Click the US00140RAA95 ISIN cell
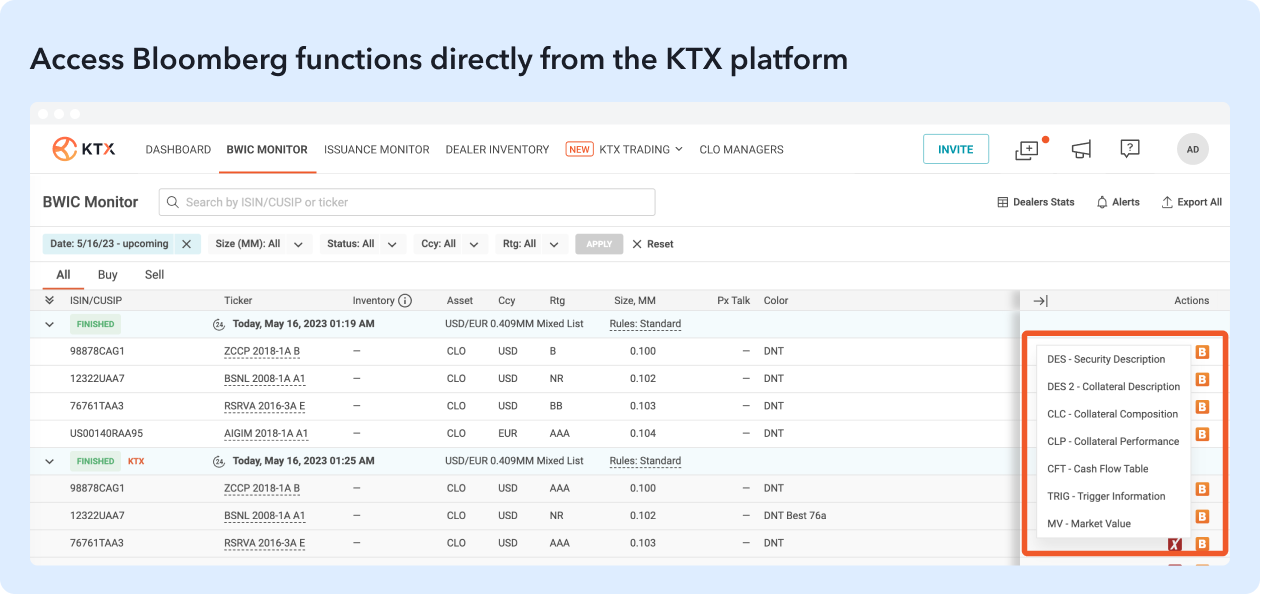This screenshot has height=595, width=1261. 106,434
